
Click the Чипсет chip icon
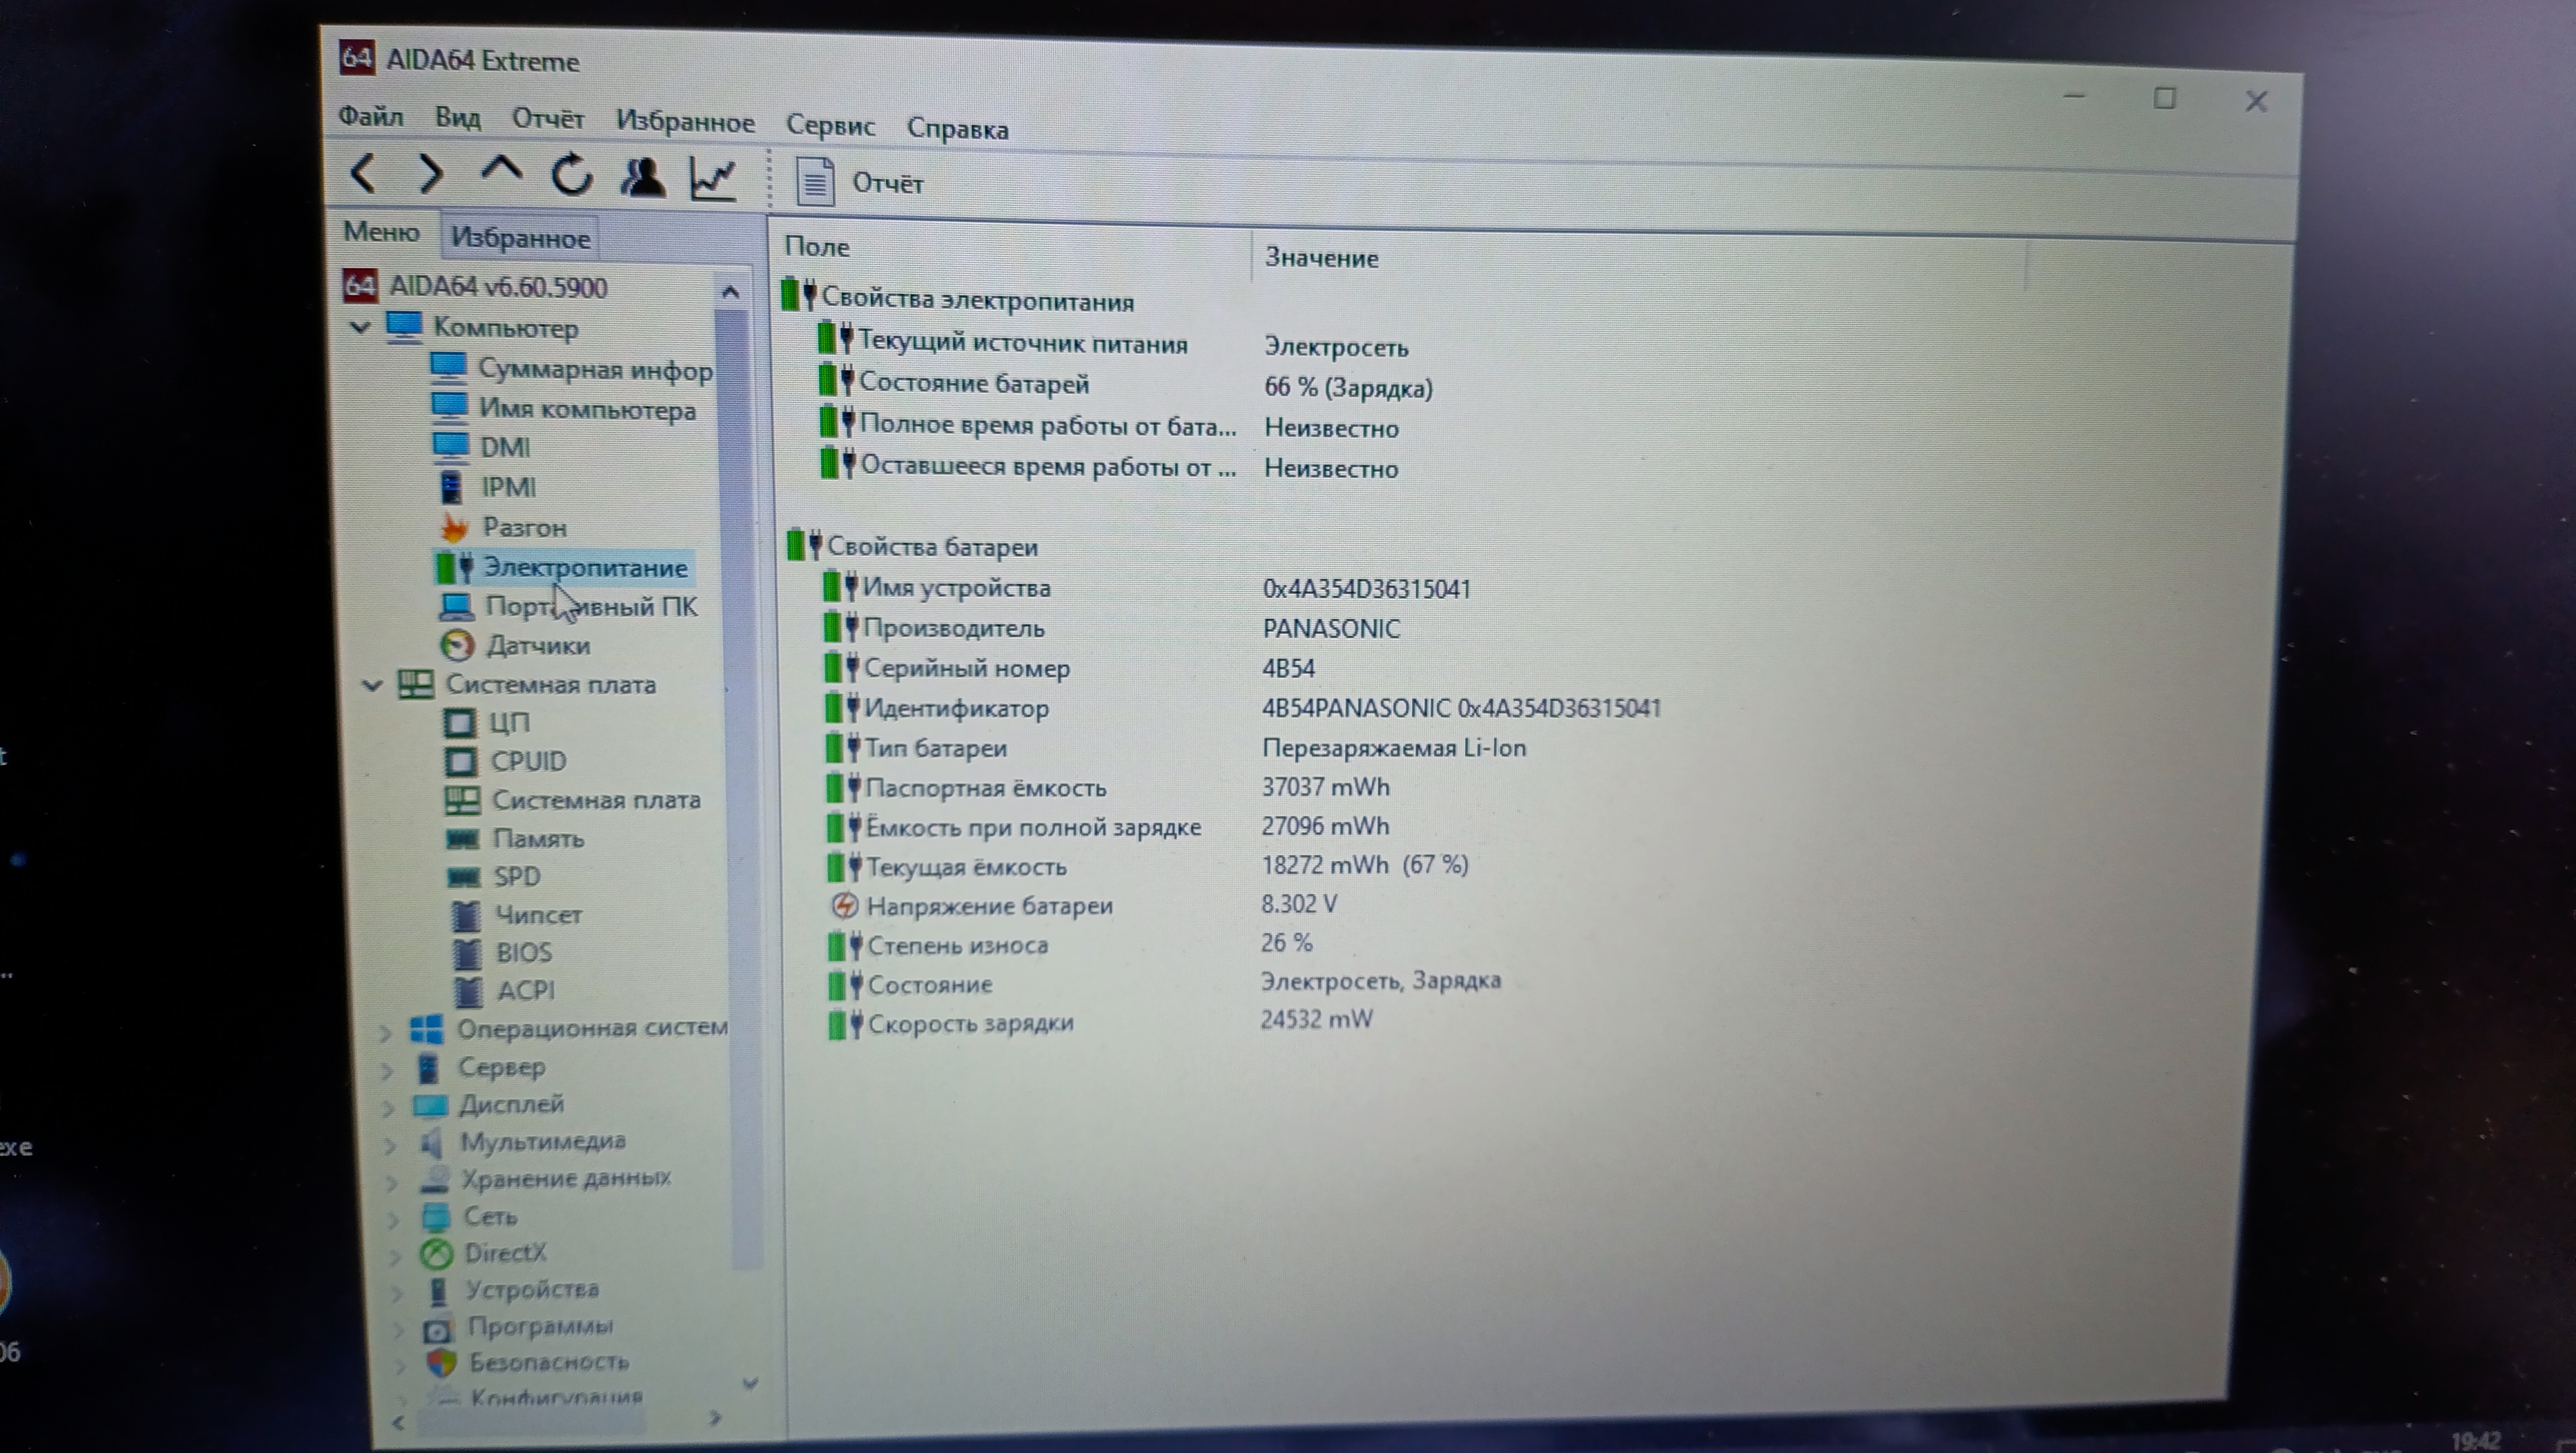466,915
